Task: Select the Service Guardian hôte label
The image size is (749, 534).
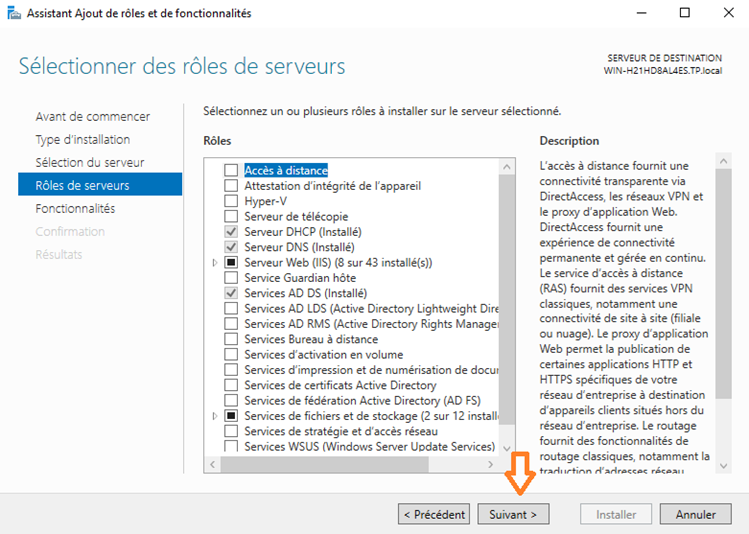Action: (300, 278)
